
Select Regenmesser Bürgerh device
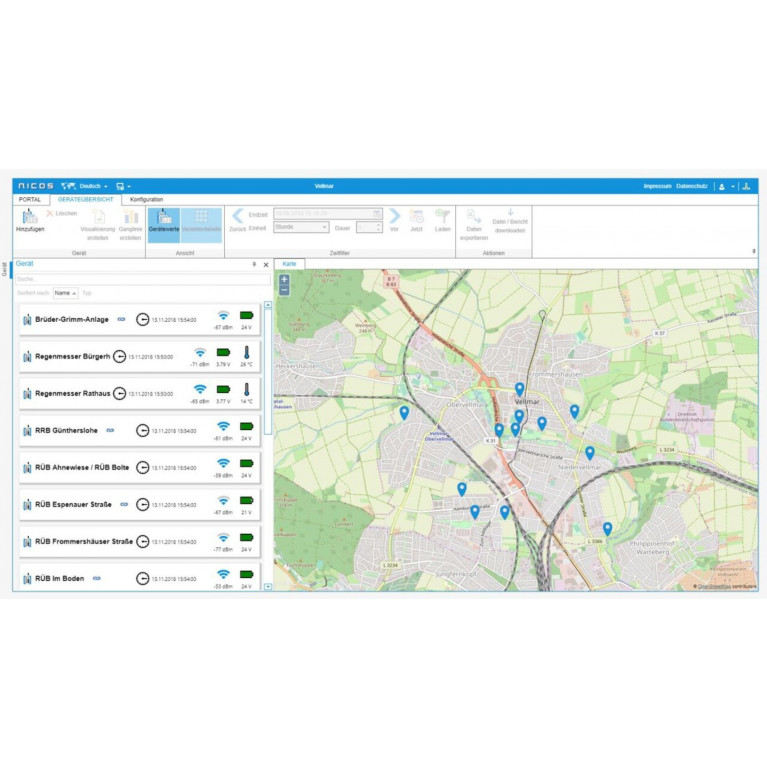[140, 357]
